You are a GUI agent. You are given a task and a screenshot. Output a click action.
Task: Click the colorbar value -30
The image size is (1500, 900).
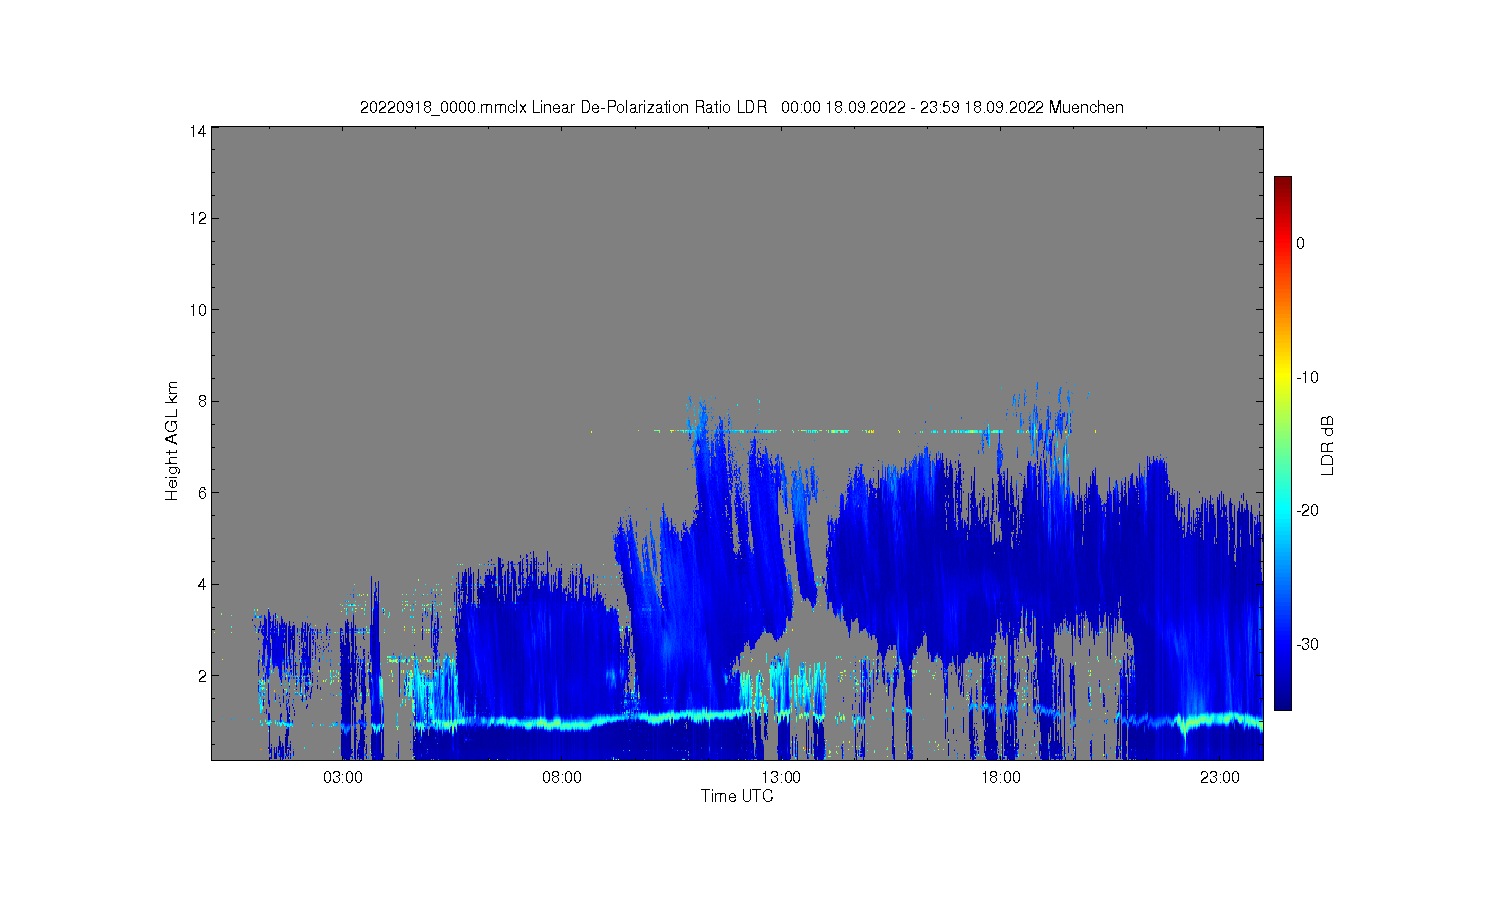pos(1308,644)
